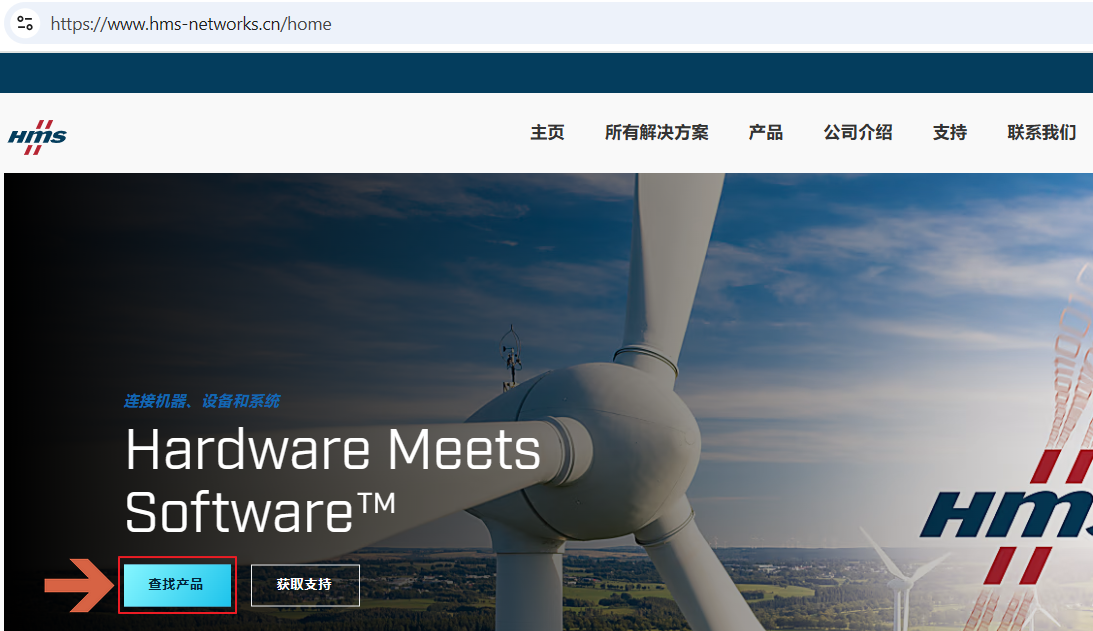Open the 公司介绍 menu item
This screenshot has width=1093, height=631.
click(858, 132)
